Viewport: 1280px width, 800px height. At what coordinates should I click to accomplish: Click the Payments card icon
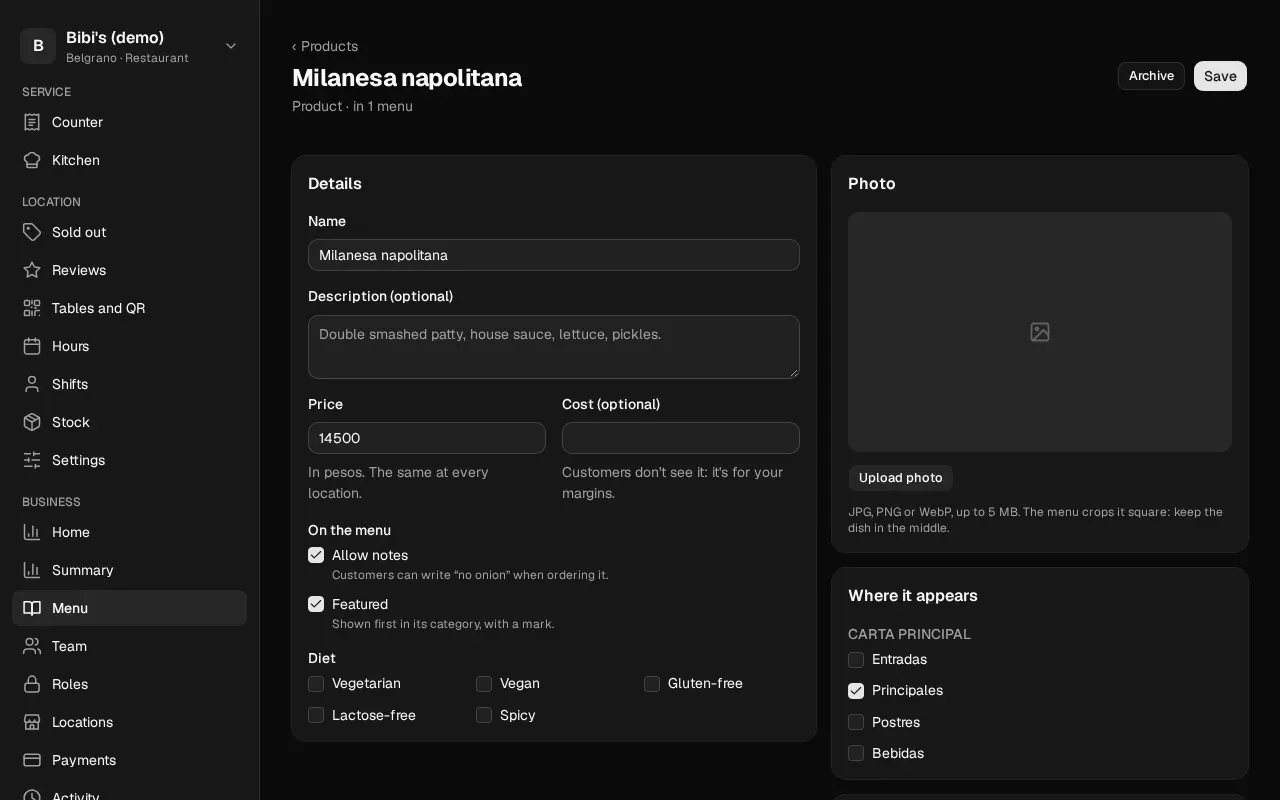(x=32, y=760)
